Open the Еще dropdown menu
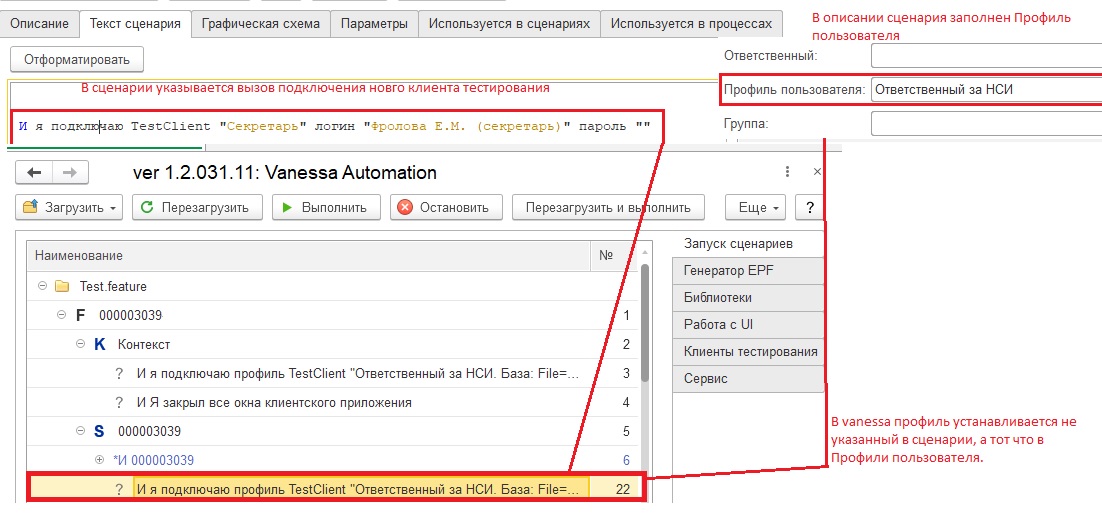Screen dimensions: 1102x525 pyautogui.click(x=756, y=207)
